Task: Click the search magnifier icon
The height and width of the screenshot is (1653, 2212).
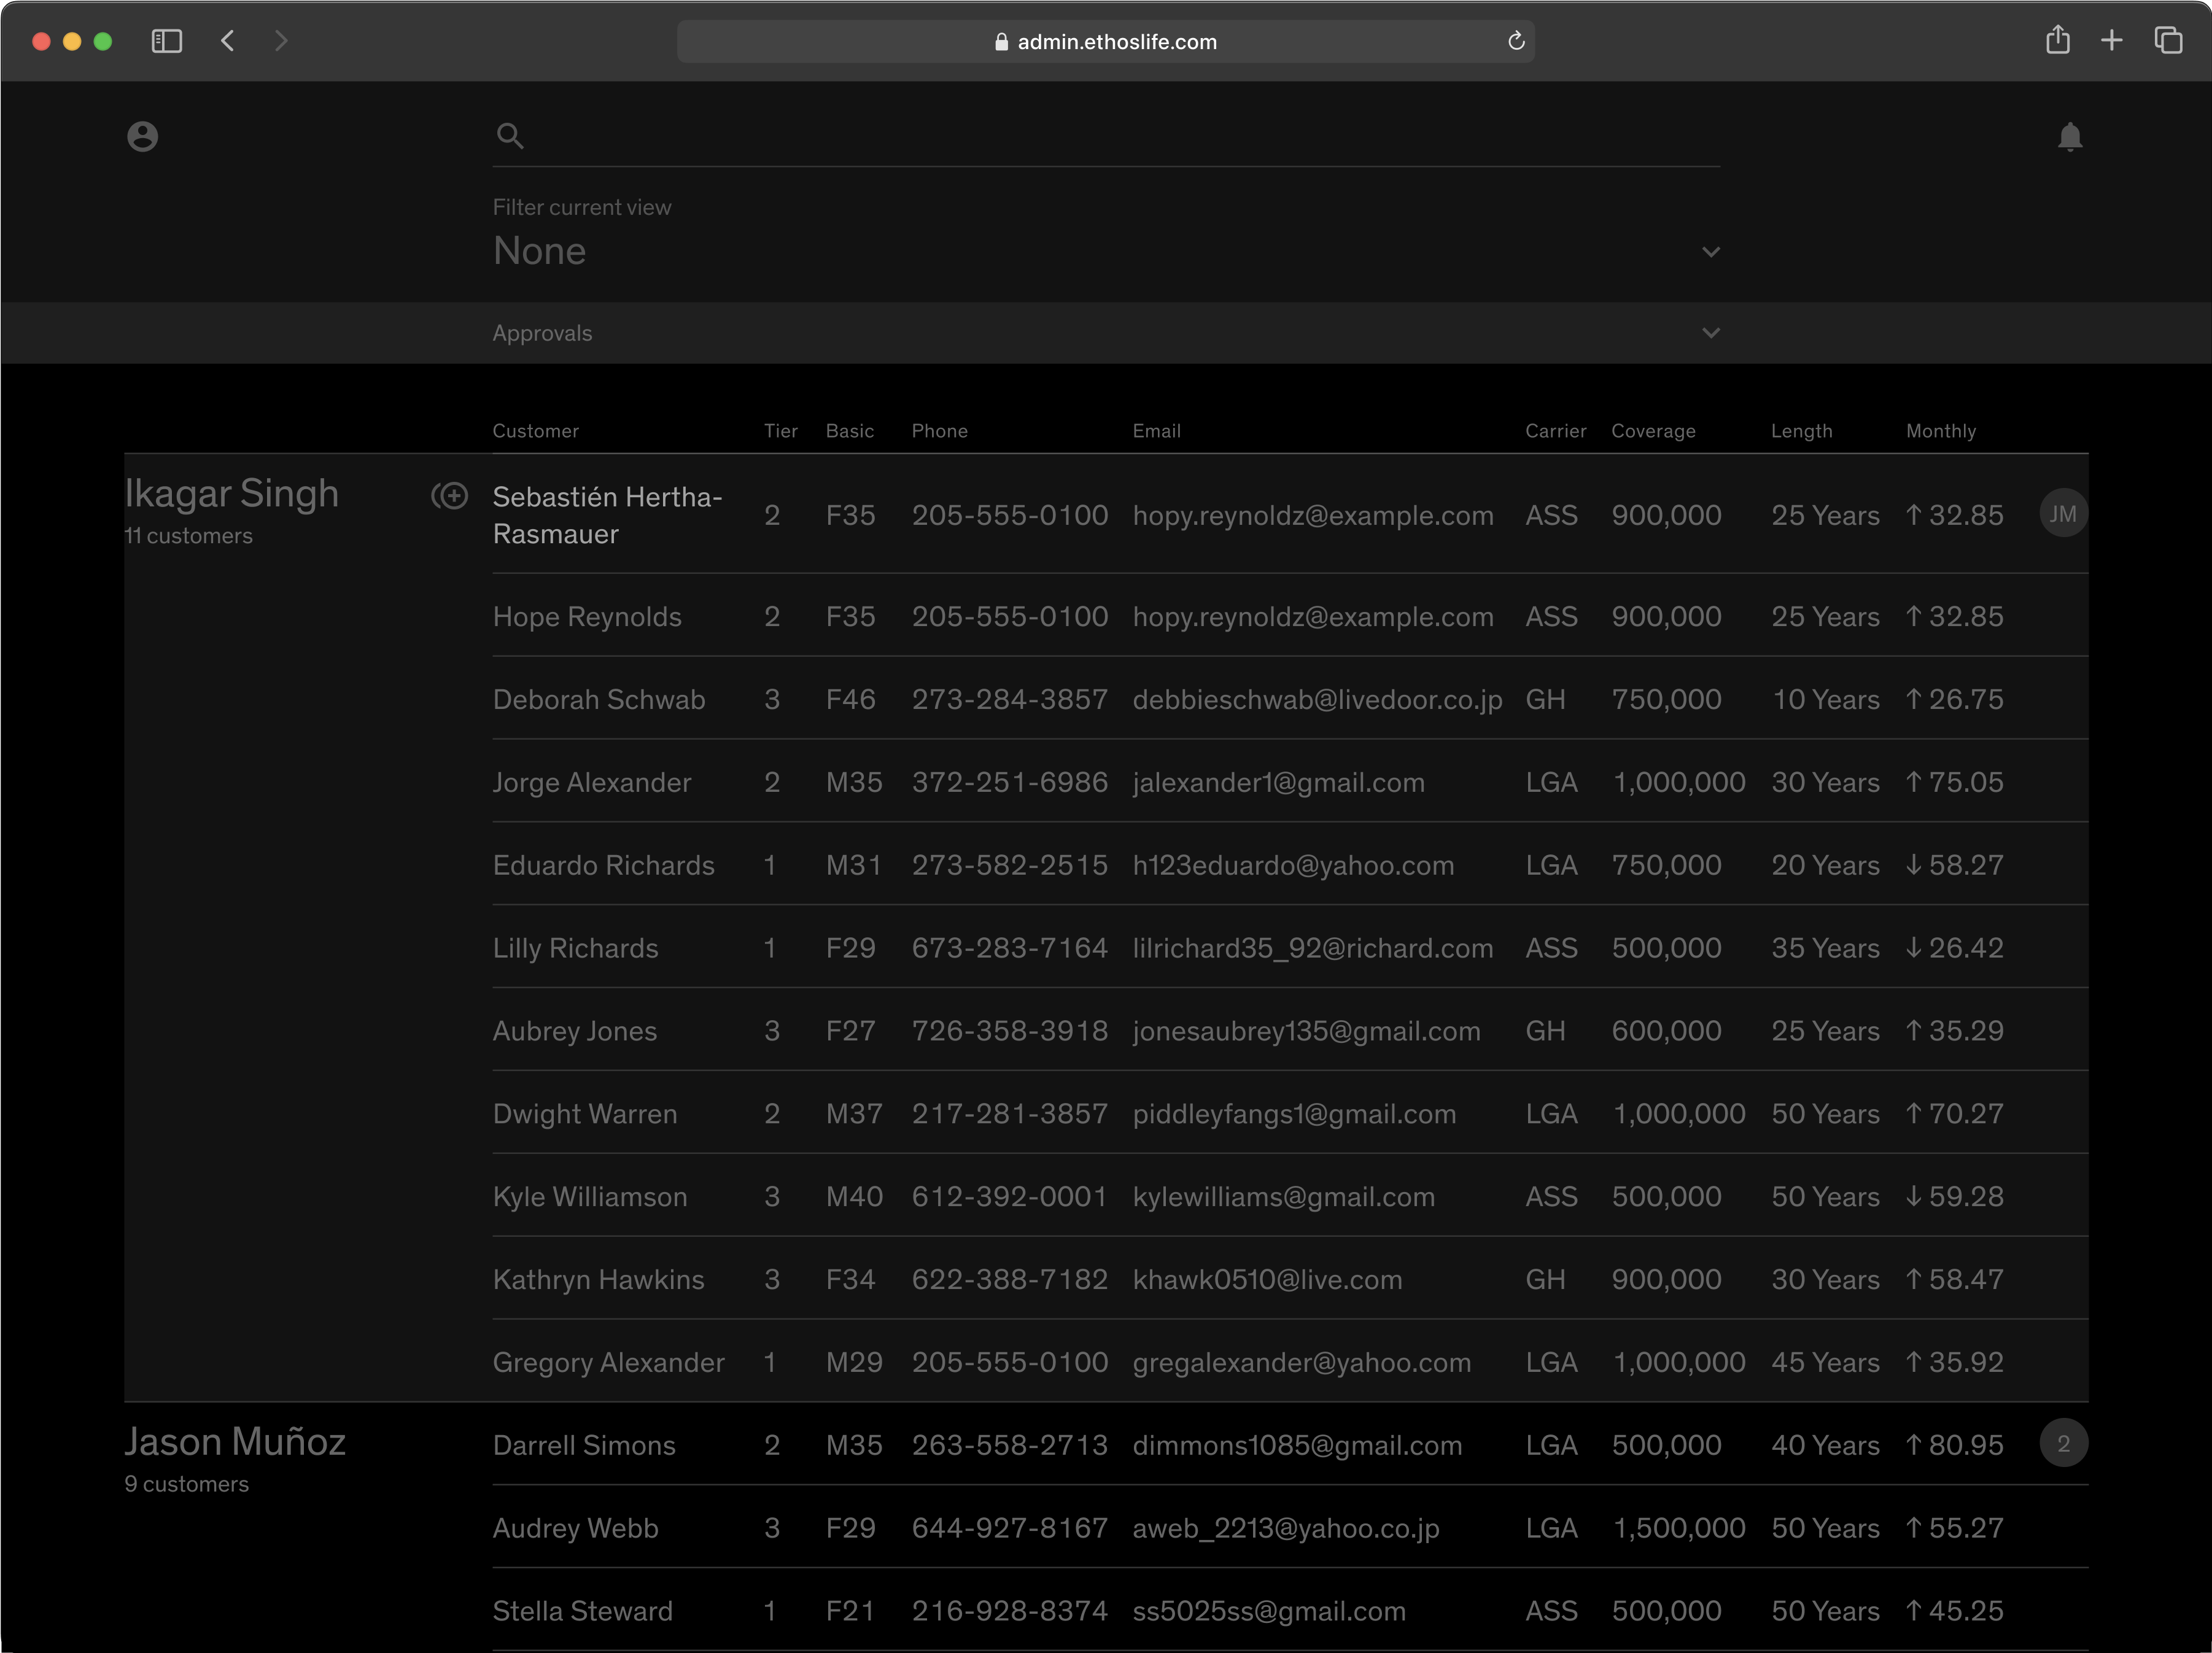Action: coord(510,136)
